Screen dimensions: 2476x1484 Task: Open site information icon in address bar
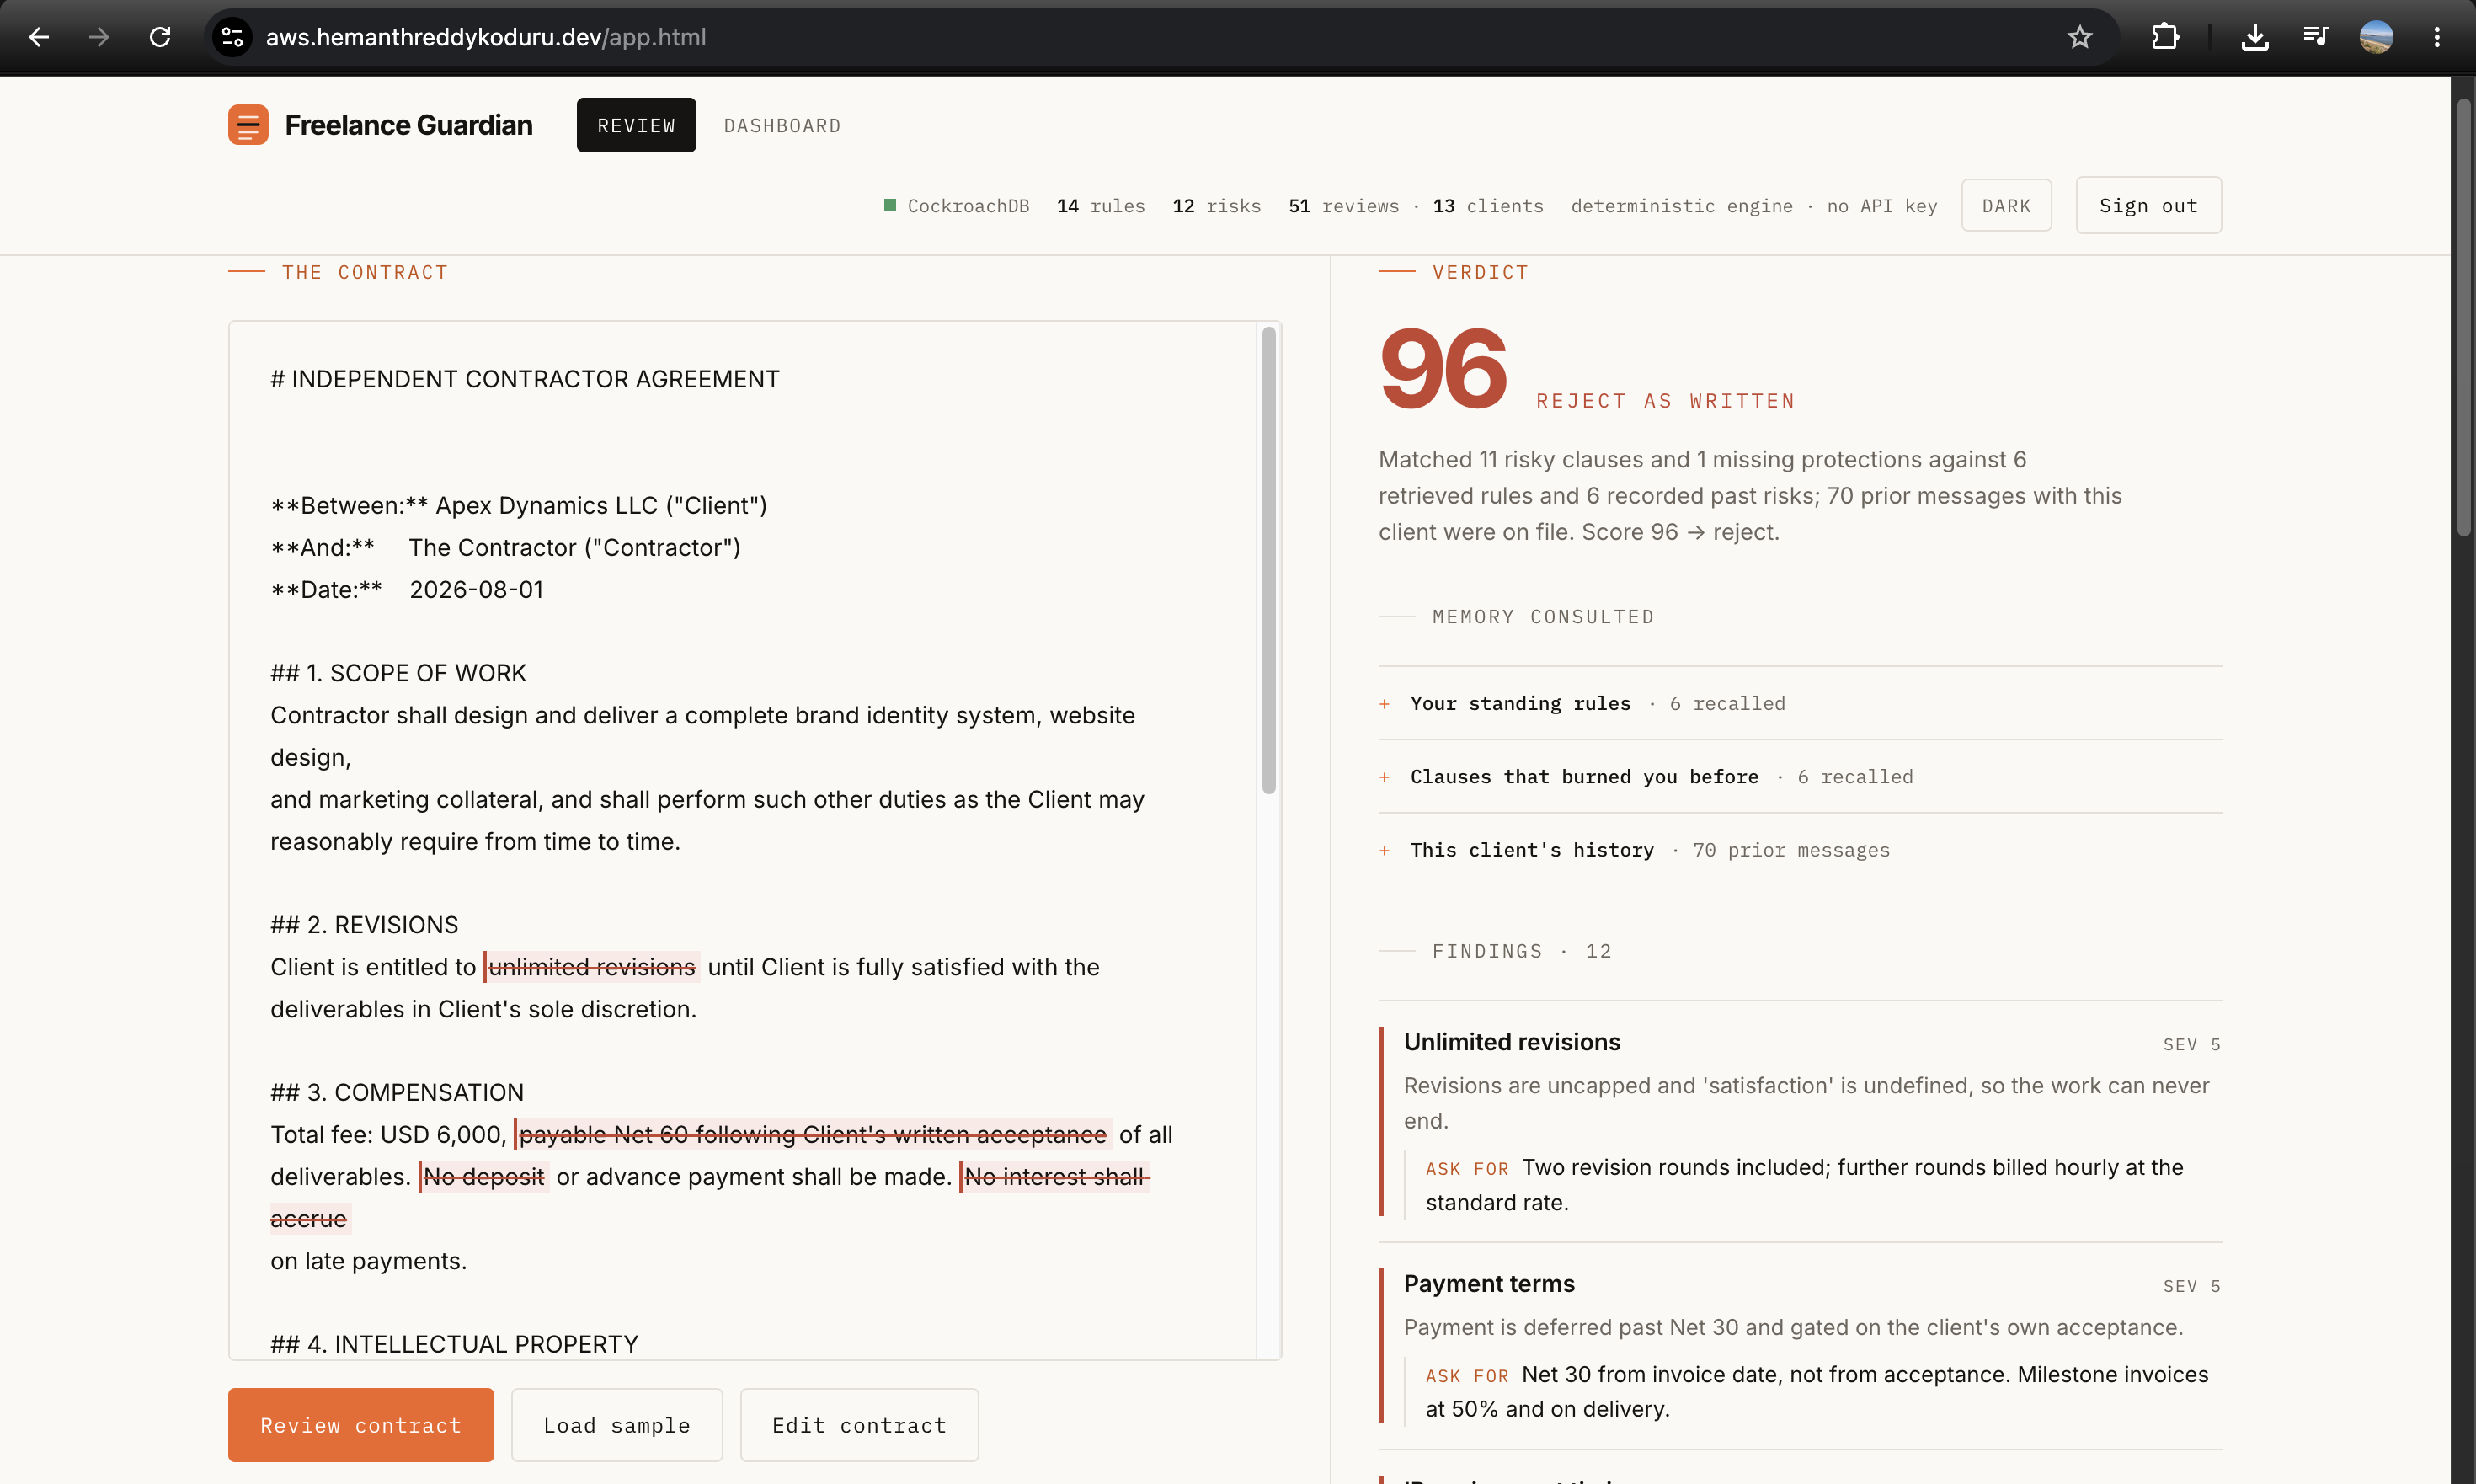click(232, 37)
